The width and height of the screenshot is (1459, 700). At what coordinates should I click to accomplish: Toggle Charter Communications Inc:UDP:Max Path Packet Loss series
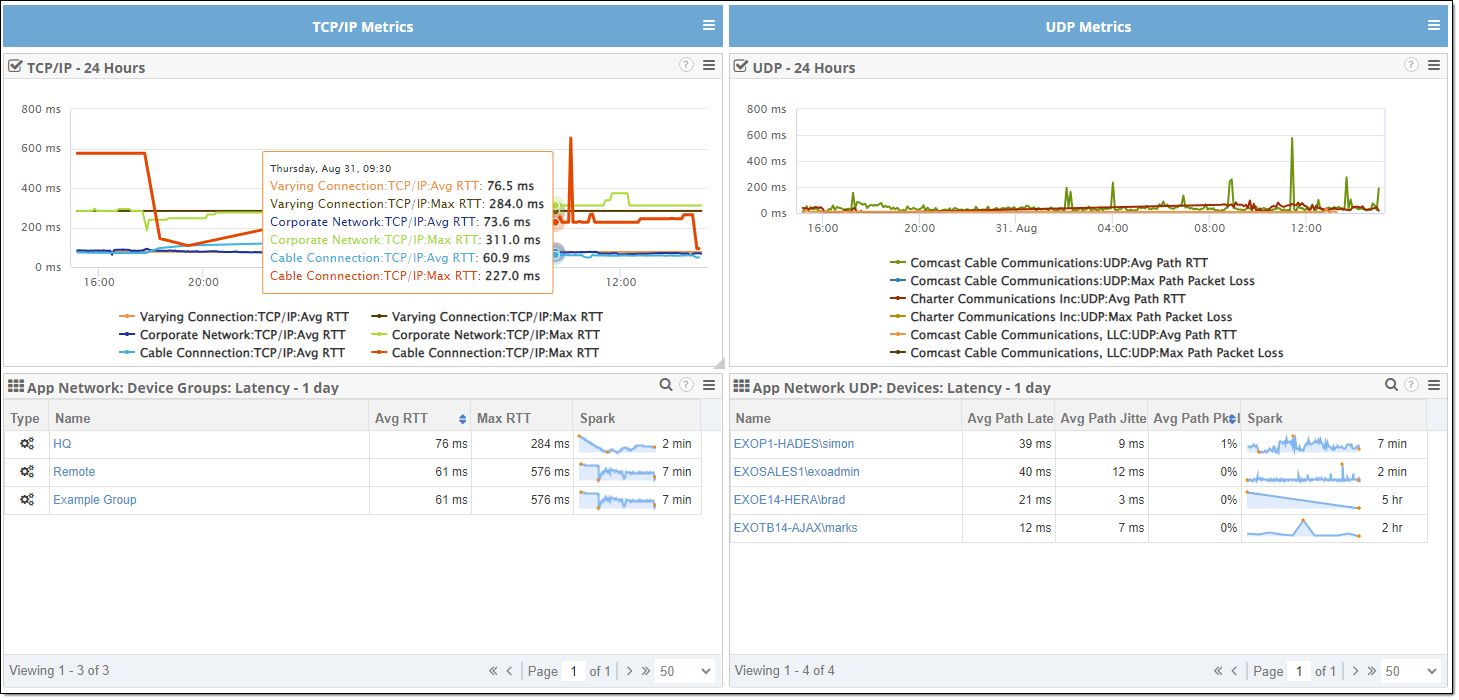tap(1061, 317)
